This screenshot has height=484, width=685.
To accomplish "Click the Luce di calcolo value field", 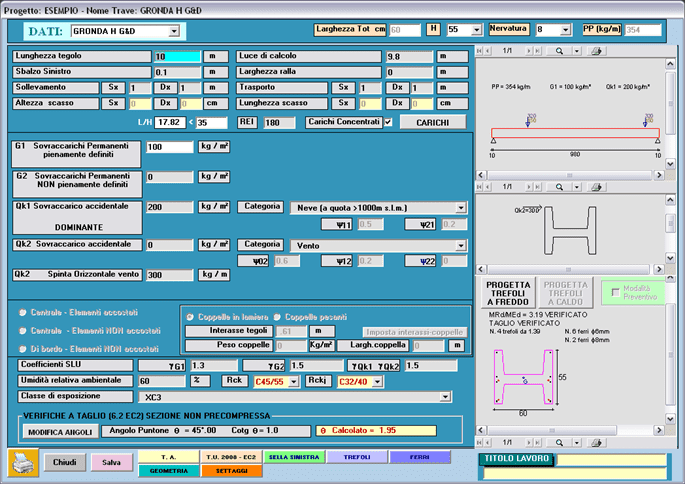I will 409,57.
